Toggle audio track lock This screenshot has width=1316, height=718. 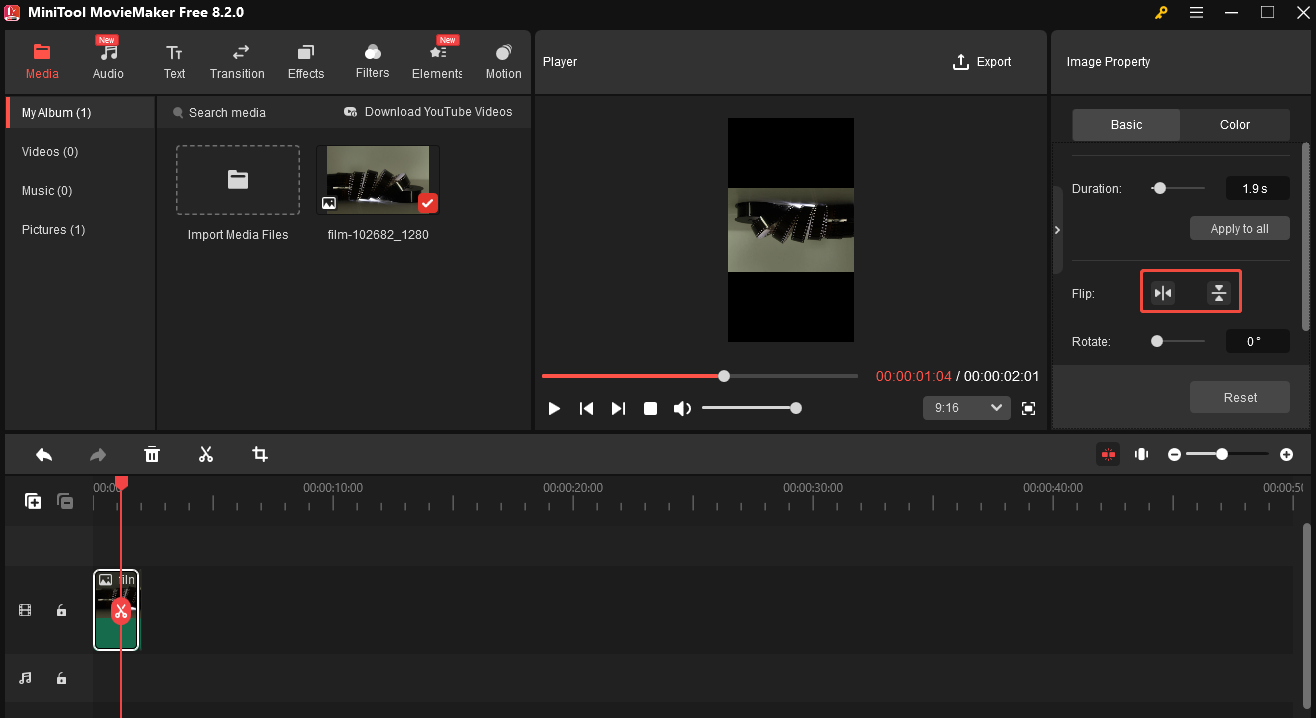click(61, 678)
